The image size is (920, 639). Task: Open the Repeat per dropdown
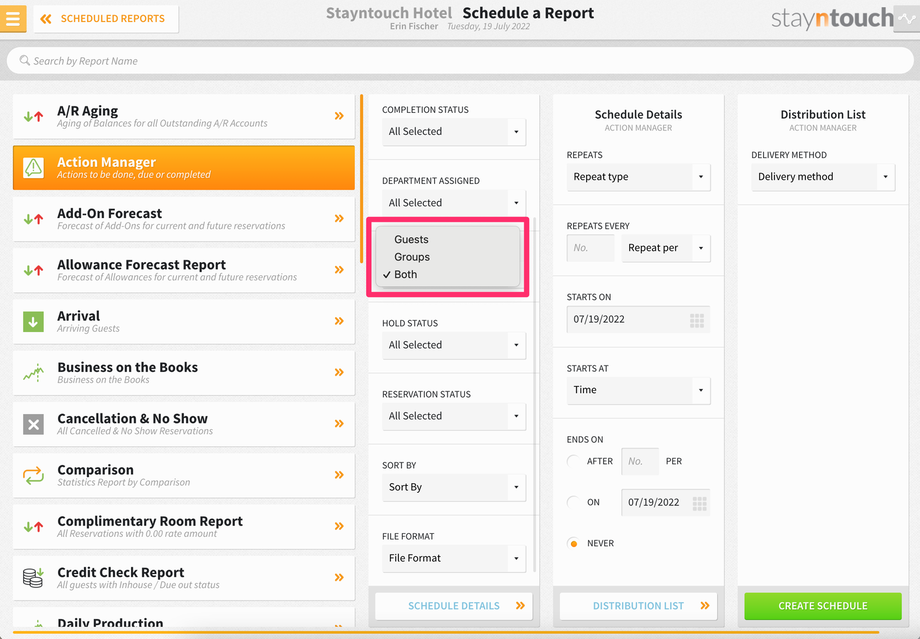(666, 248)
